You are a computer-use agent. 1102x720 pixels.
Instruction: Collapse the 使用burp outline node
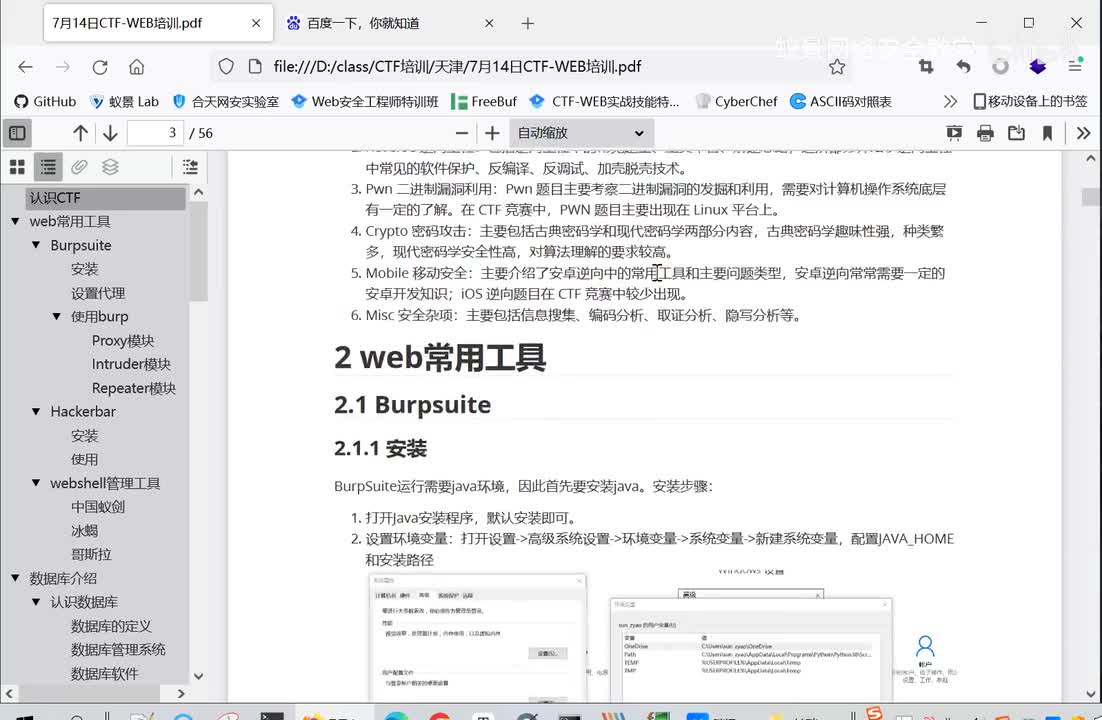coord(56,316)
